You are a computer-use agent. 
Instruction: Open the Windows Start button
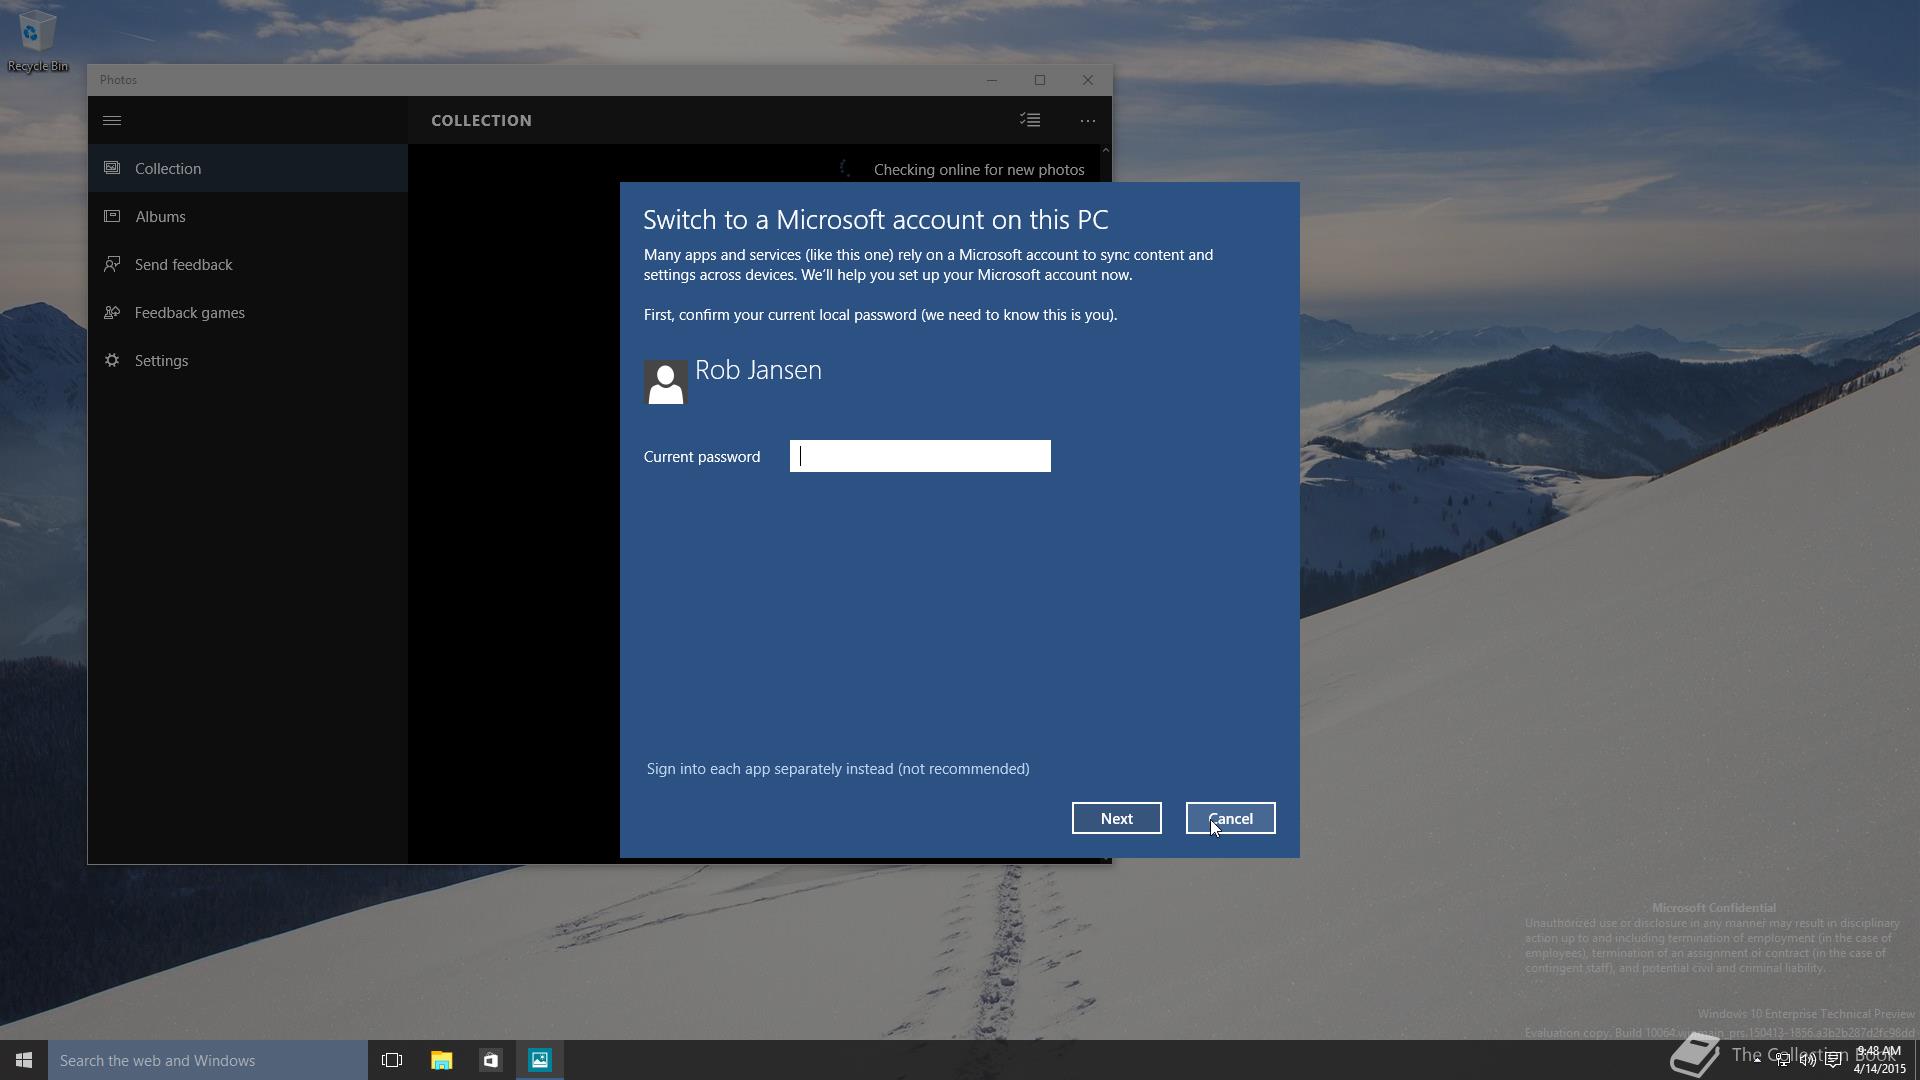24,1060
